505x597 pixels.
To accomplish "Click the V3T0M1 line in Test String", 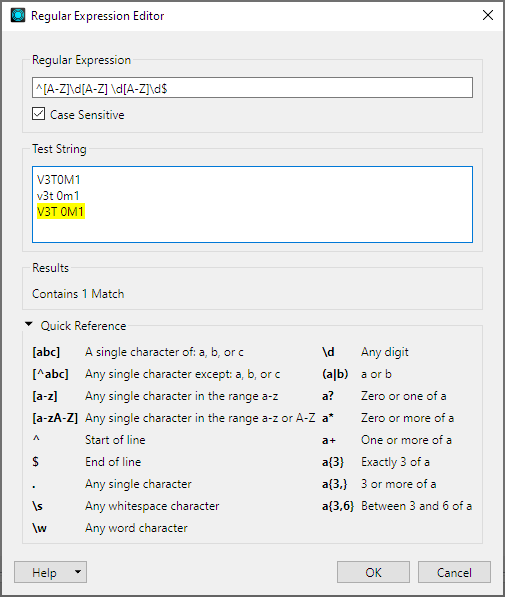I will click(x=59, y=180).
